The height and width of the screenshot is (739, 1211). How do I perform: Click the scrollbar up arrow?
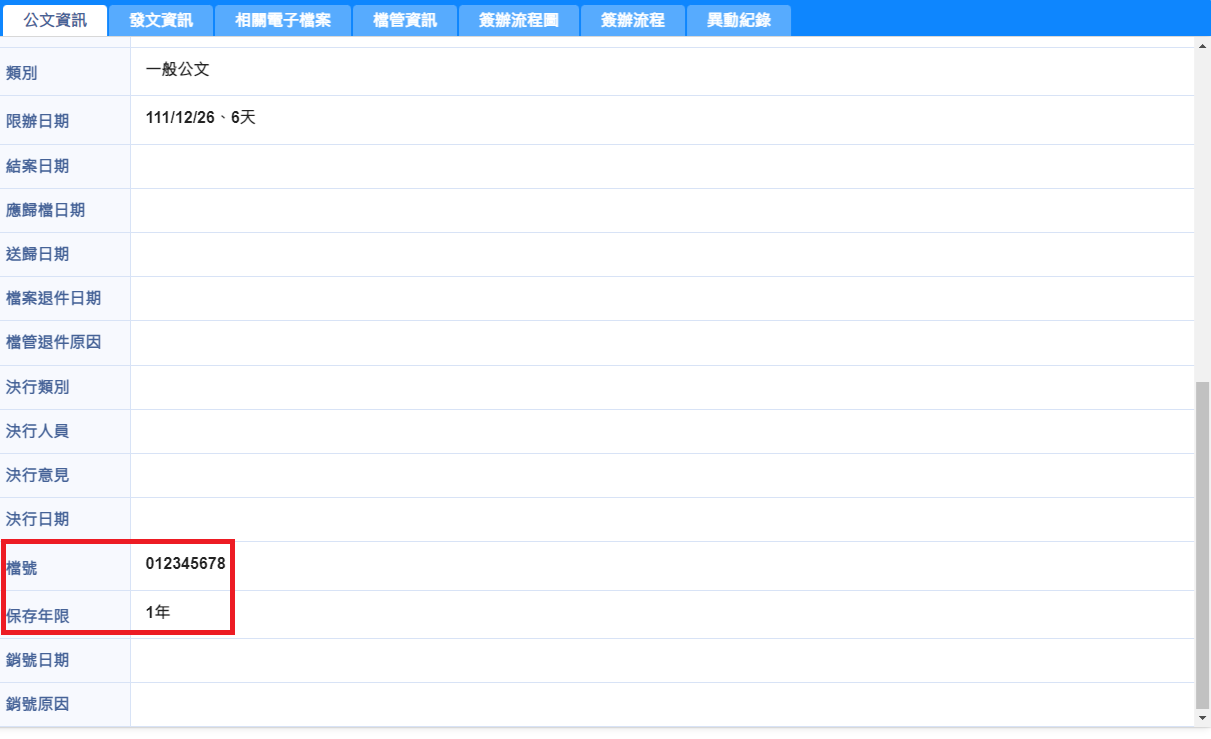1203,45
